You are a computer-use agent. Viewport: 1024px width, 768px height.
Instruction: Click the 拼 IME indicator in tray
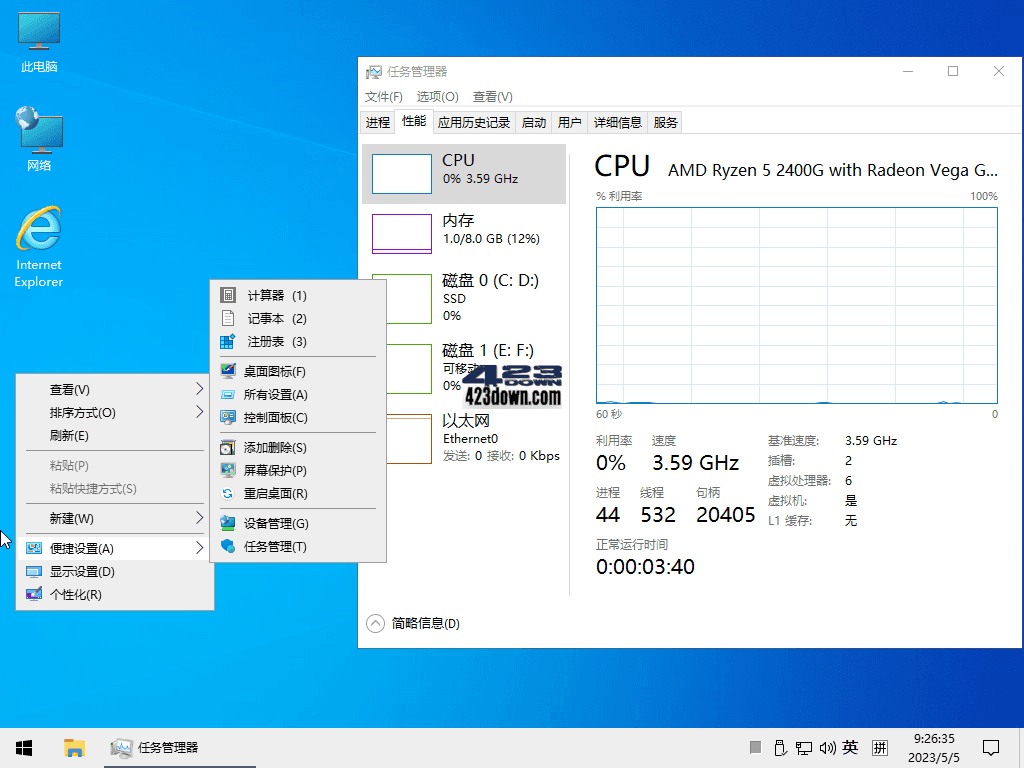click(880, 747)
